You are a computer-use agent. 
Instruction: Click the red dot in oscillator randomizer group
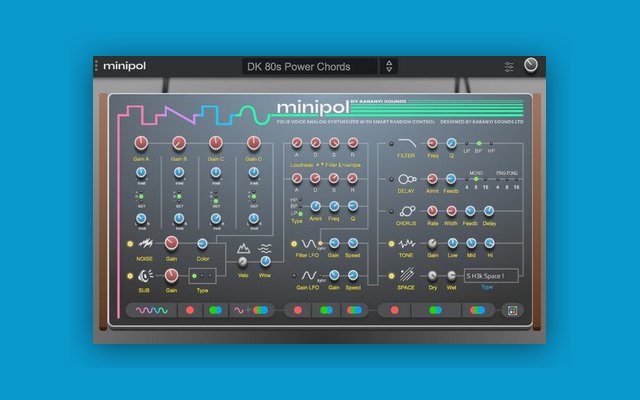coord(190,311)
